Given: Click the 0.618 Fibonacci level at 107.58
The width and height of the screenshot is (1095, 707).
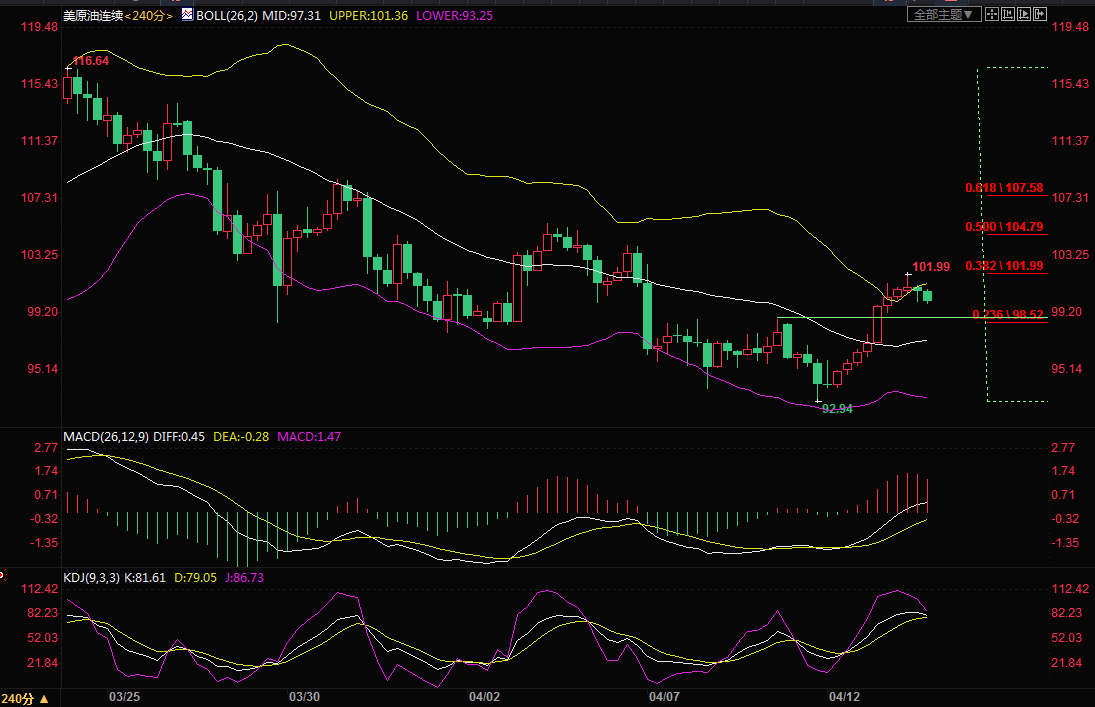Looking at the screenshot, I should click(1004, 188).
